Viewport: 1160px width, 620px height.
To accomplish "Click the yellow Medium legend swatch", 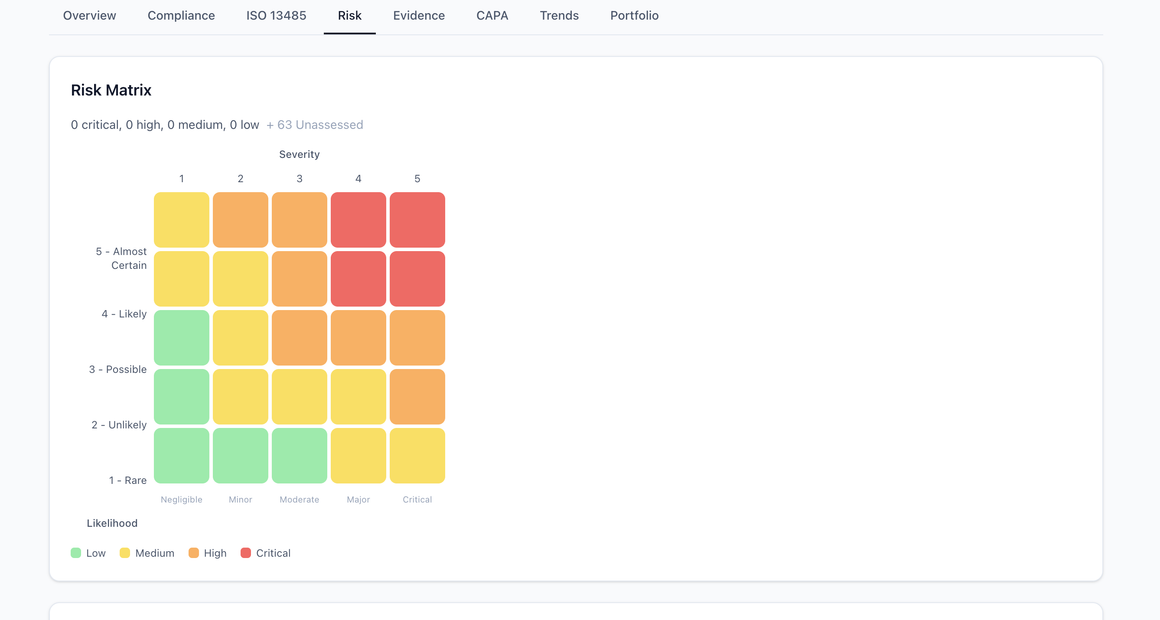I will click(125, 553).
